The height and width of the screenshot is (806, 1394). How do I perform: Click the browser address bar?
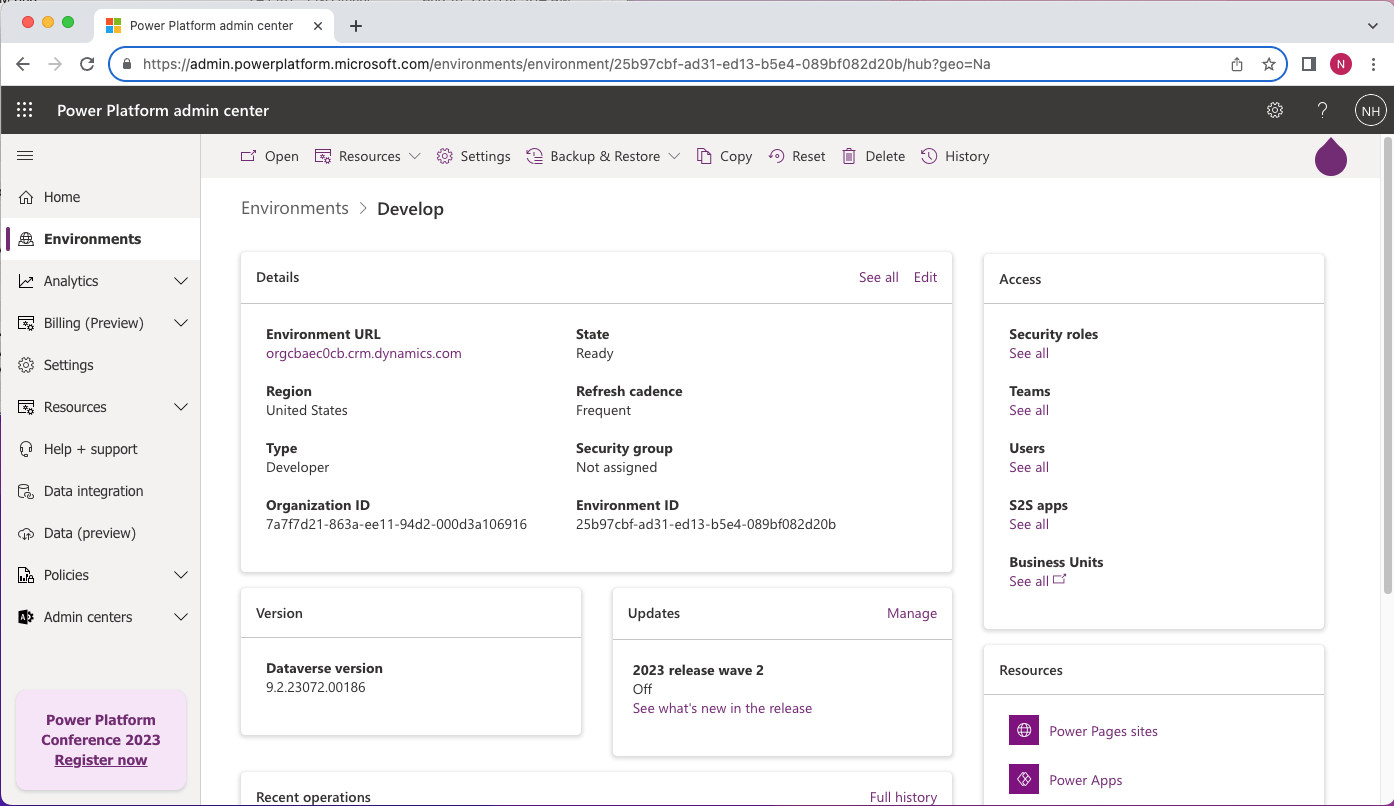[680, 64]
